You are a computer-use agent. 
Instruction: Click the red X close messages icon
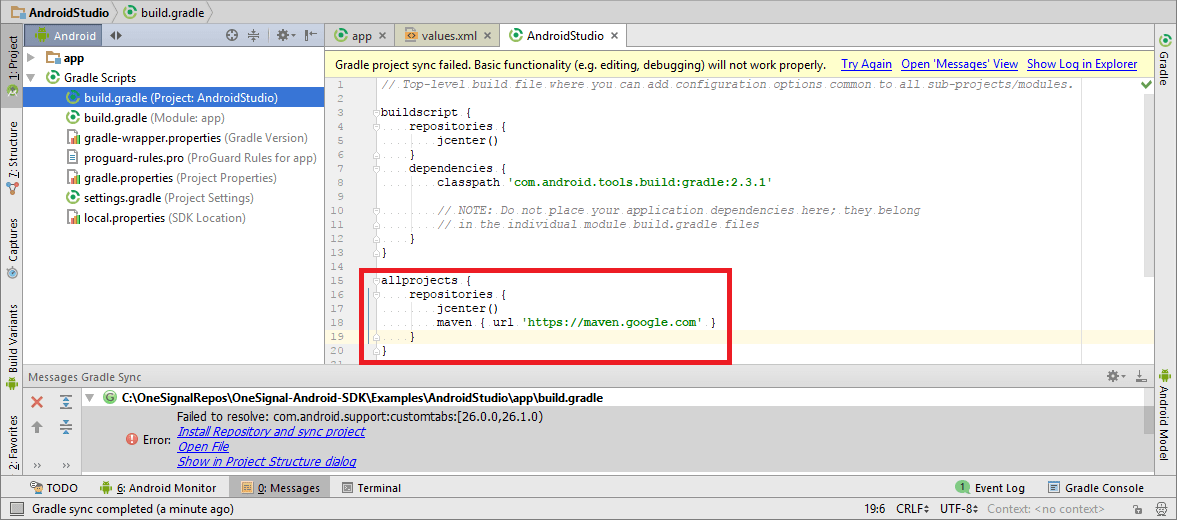click(37, 402)
